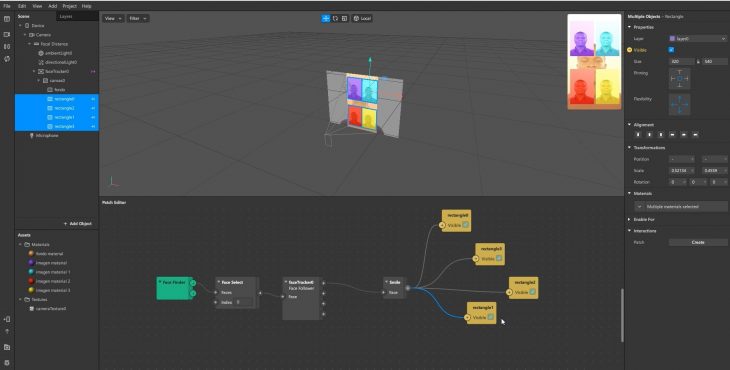Open the Filter dropdown in viewport
This screenshot has width=730, height=370.
pos(138,18)
